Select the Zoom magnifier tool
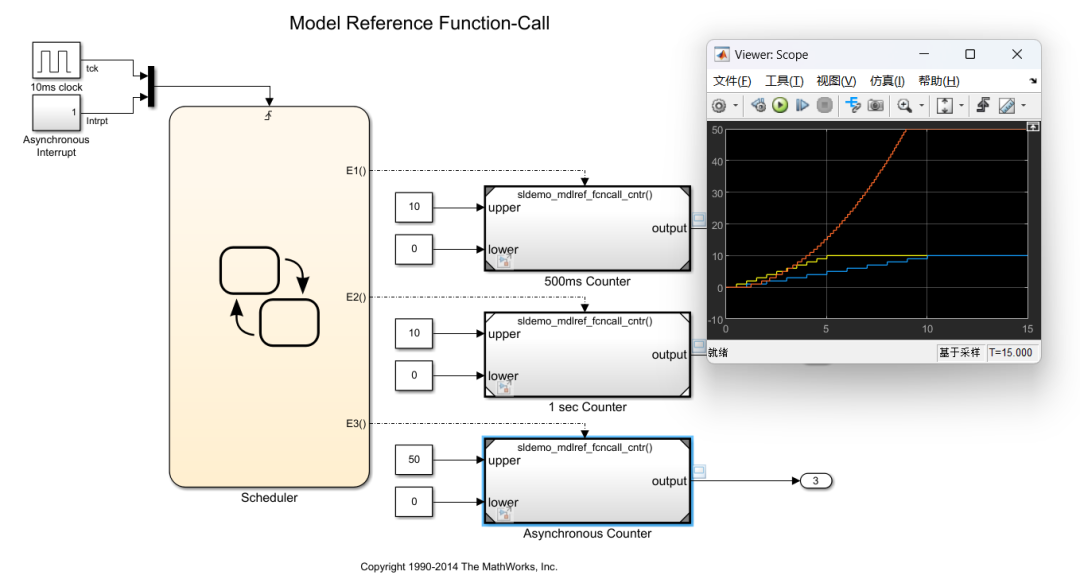Image resolution: width=1080 pixels, height=579 pixels. (x=904, y=105)
